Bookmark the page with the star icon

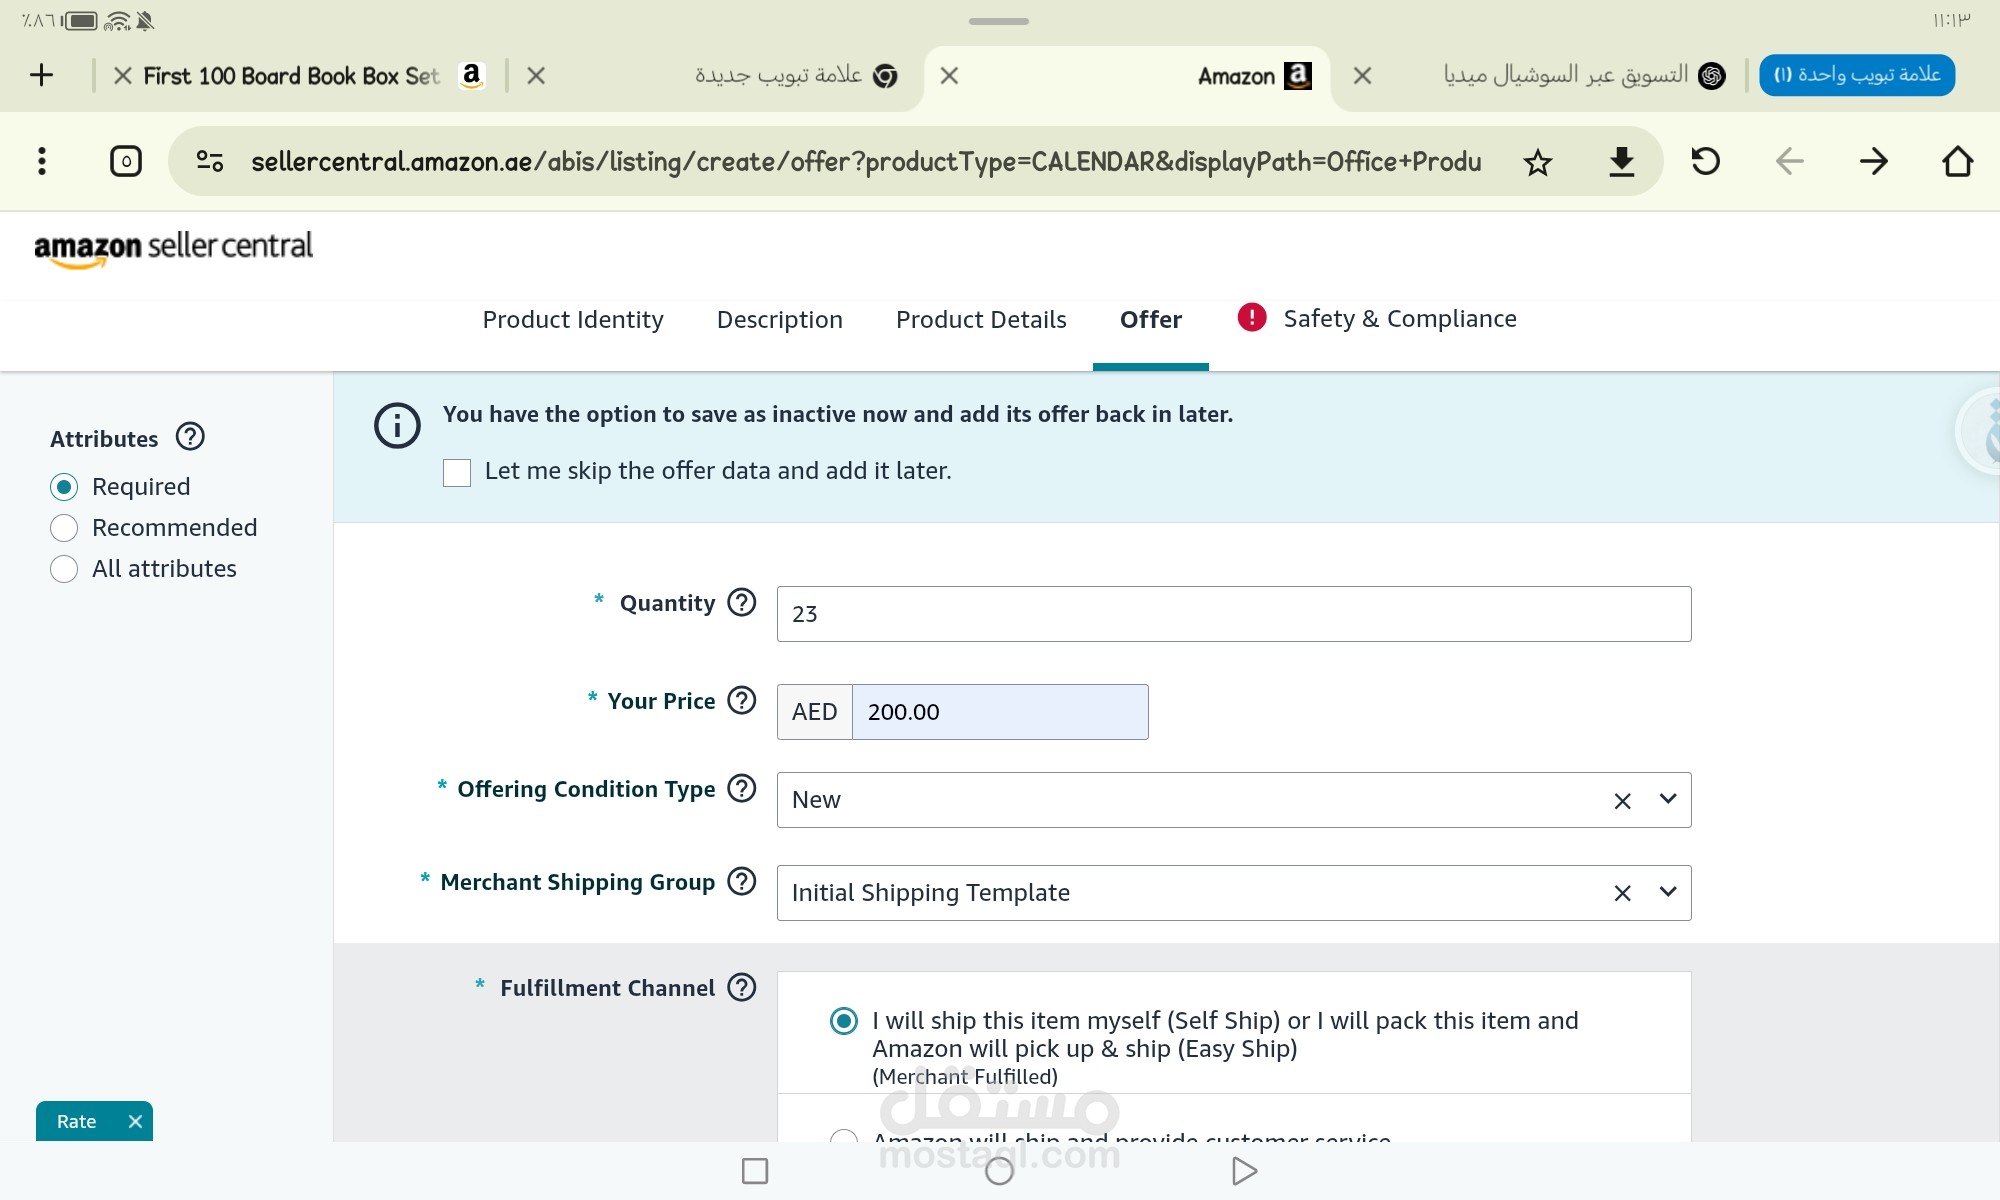click(x=1537, y=162)
